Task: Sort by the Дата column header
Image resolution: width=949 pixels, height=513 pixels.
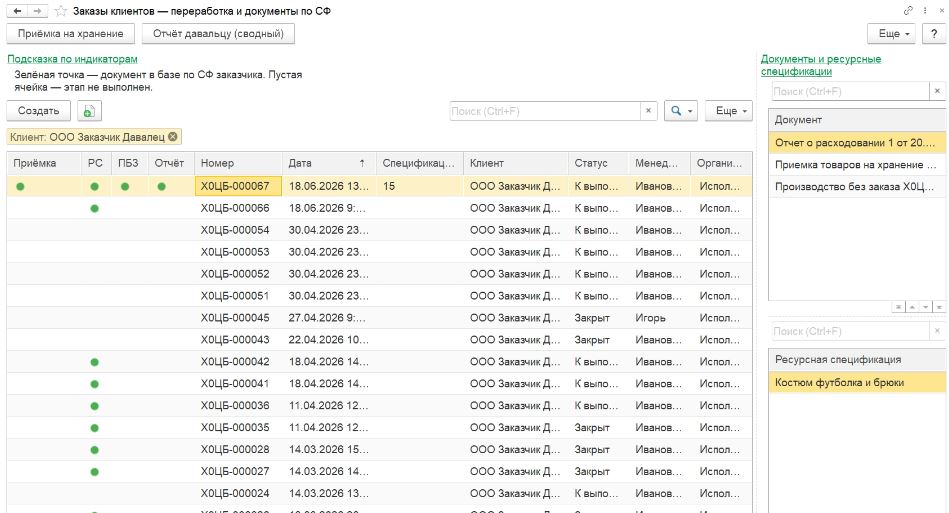Action: (328, 163)
